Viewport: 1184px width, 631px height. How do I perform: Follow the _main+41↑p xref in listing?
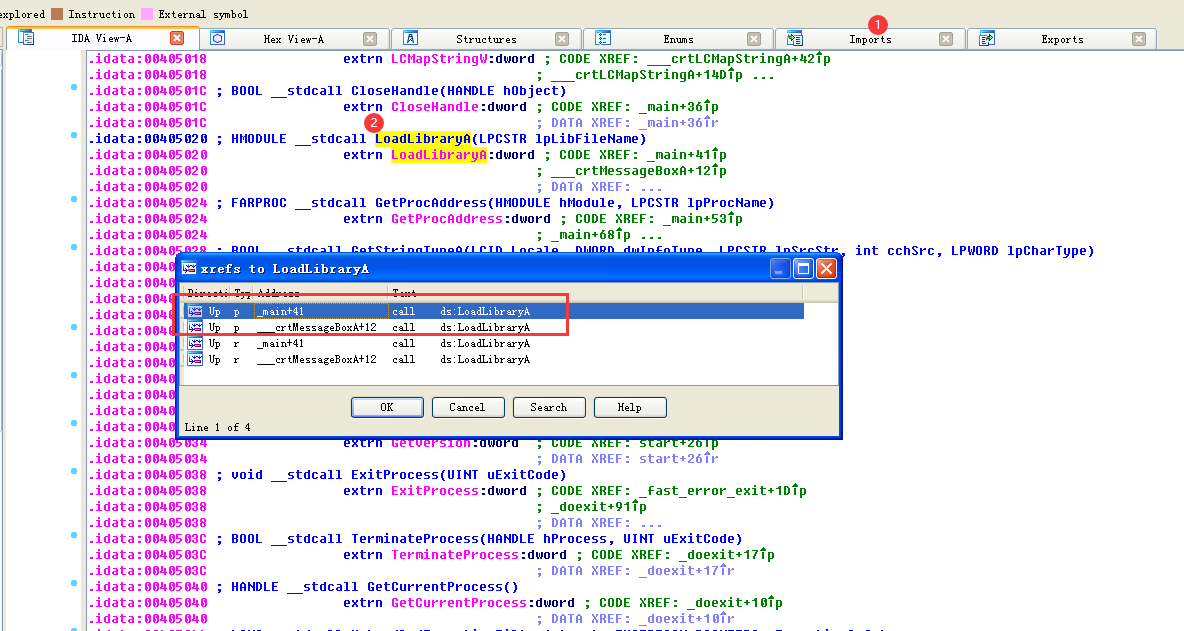pyautogui.click(x=686, y=155)
